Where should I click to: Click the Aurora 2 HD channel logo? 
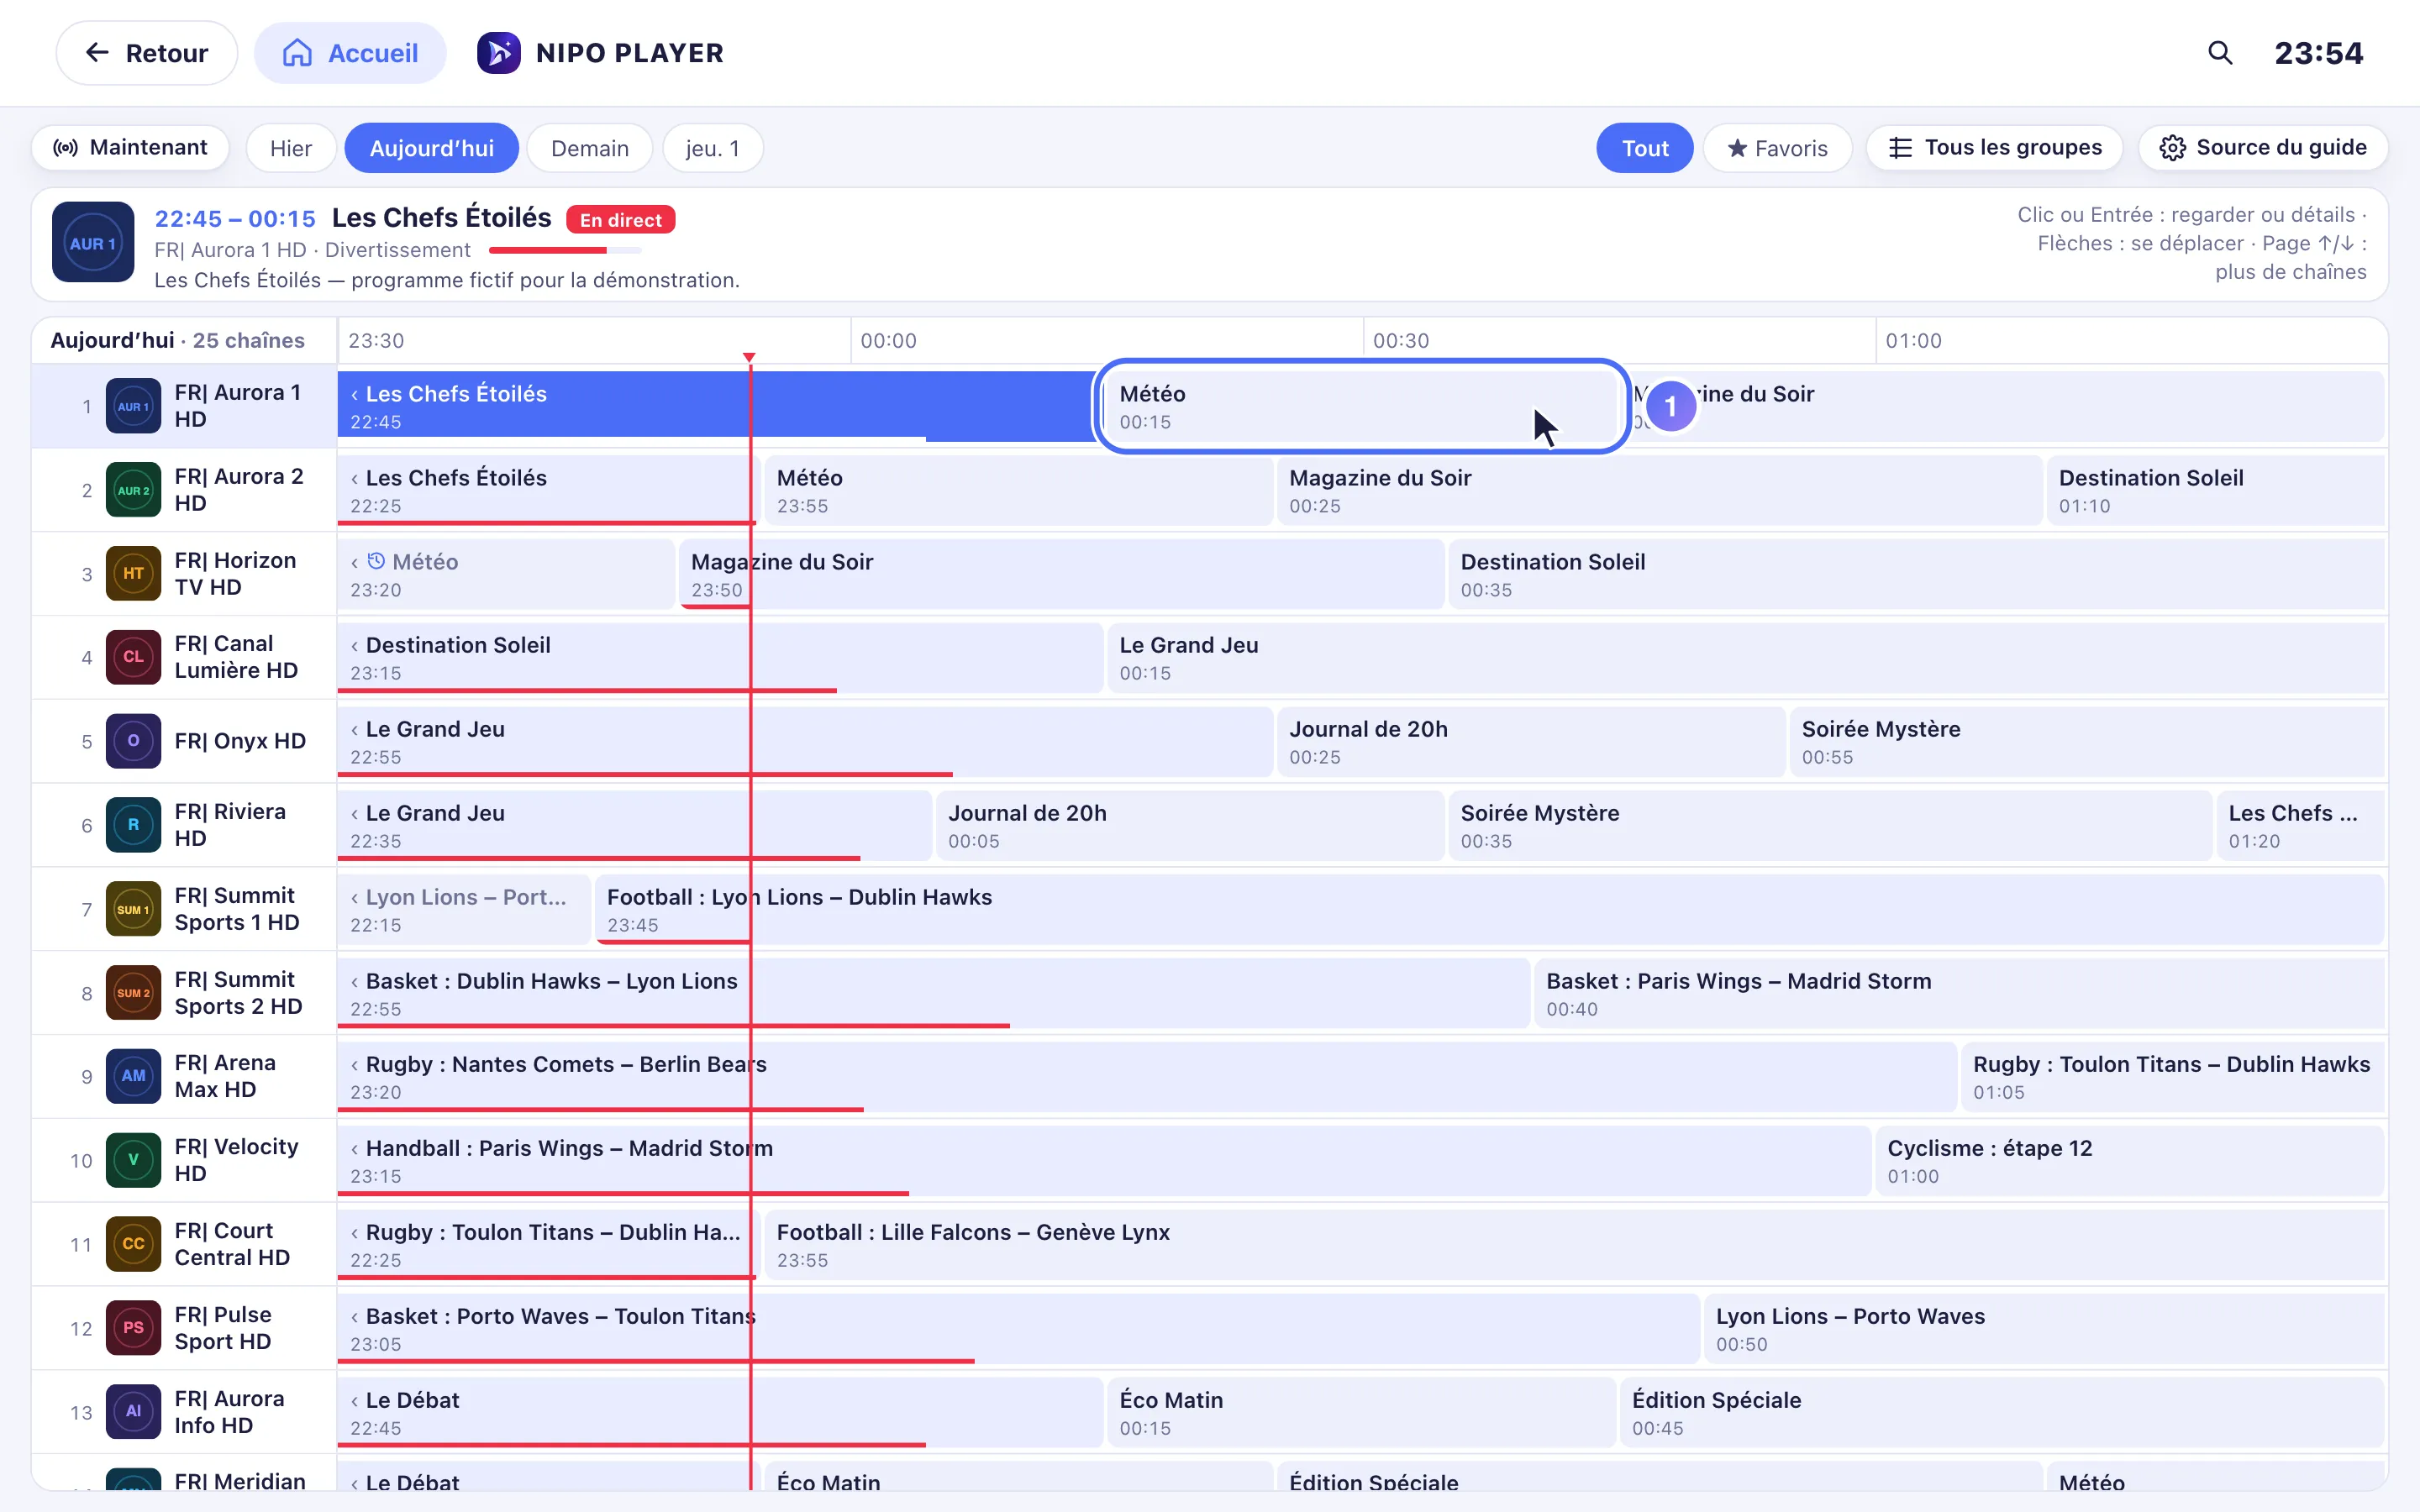click(x=133, y=490)
